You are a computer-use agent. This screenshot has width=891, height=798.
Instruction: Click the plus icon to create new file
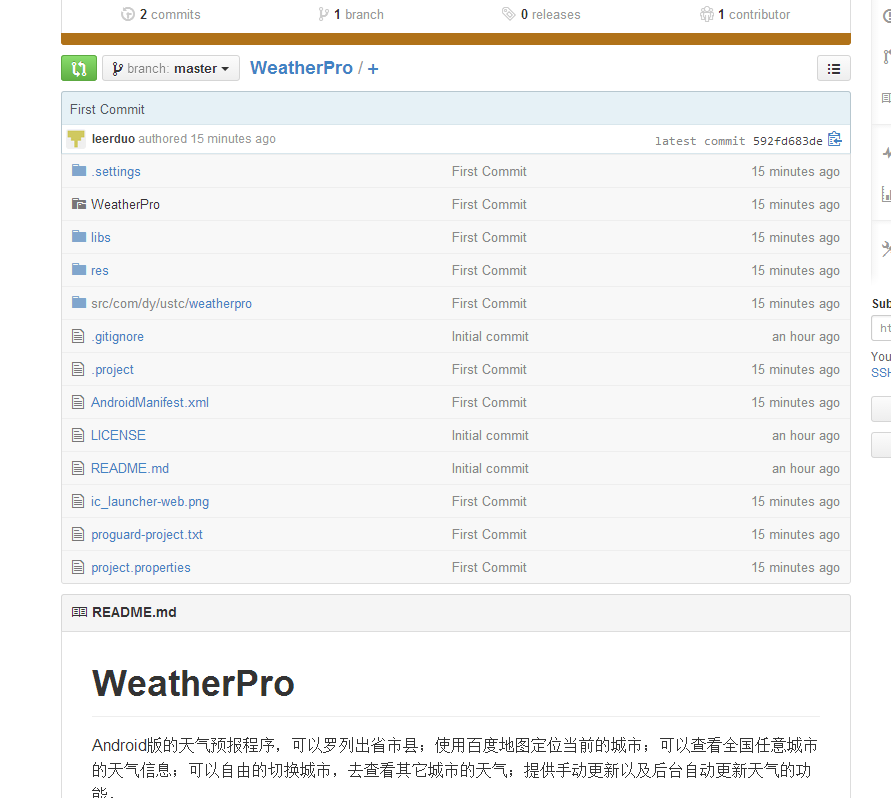pos(373,69)
